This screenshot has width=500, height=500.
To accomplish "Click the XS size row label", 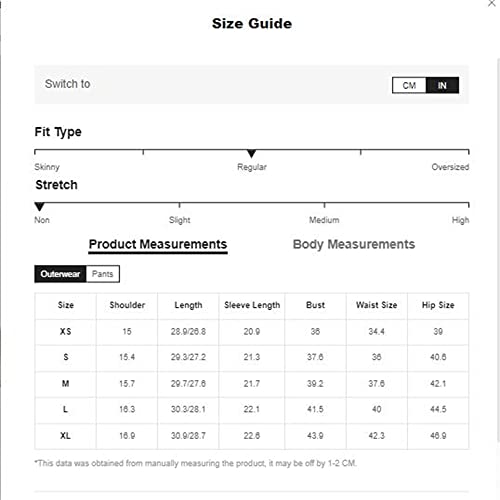I will [65, 331].
